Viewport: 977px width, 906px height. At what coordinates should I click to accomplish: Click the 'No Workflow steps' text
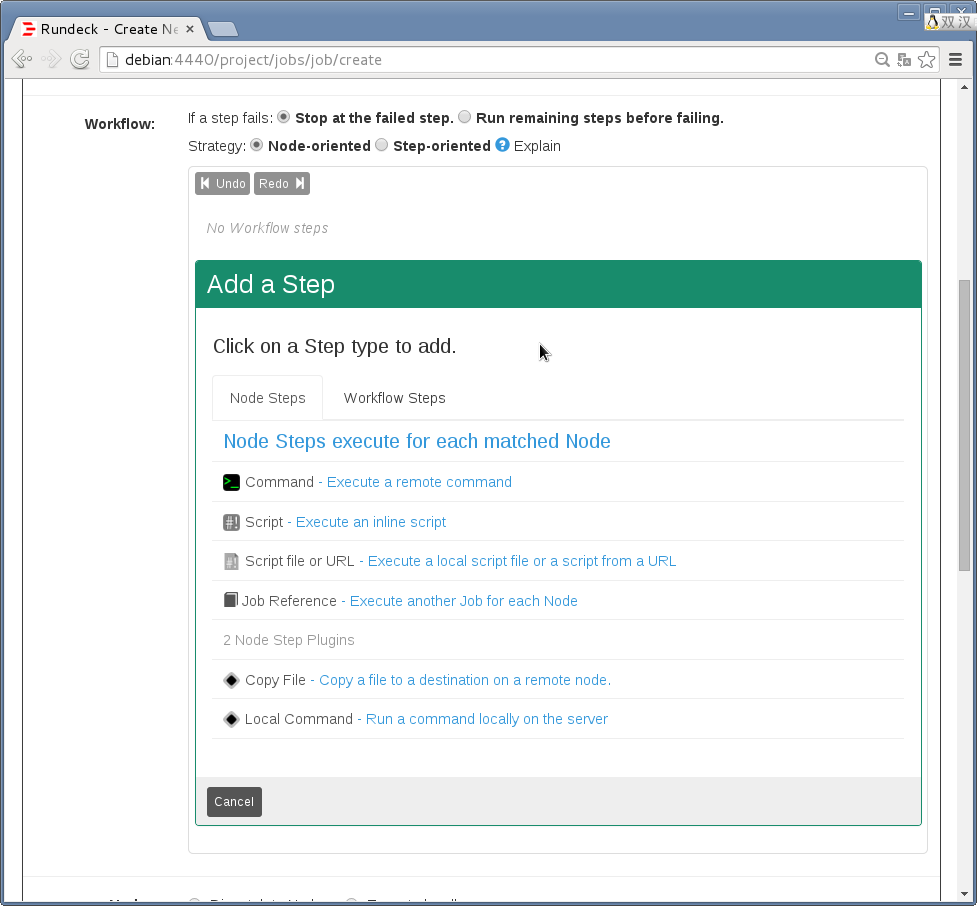coord(267,228)
